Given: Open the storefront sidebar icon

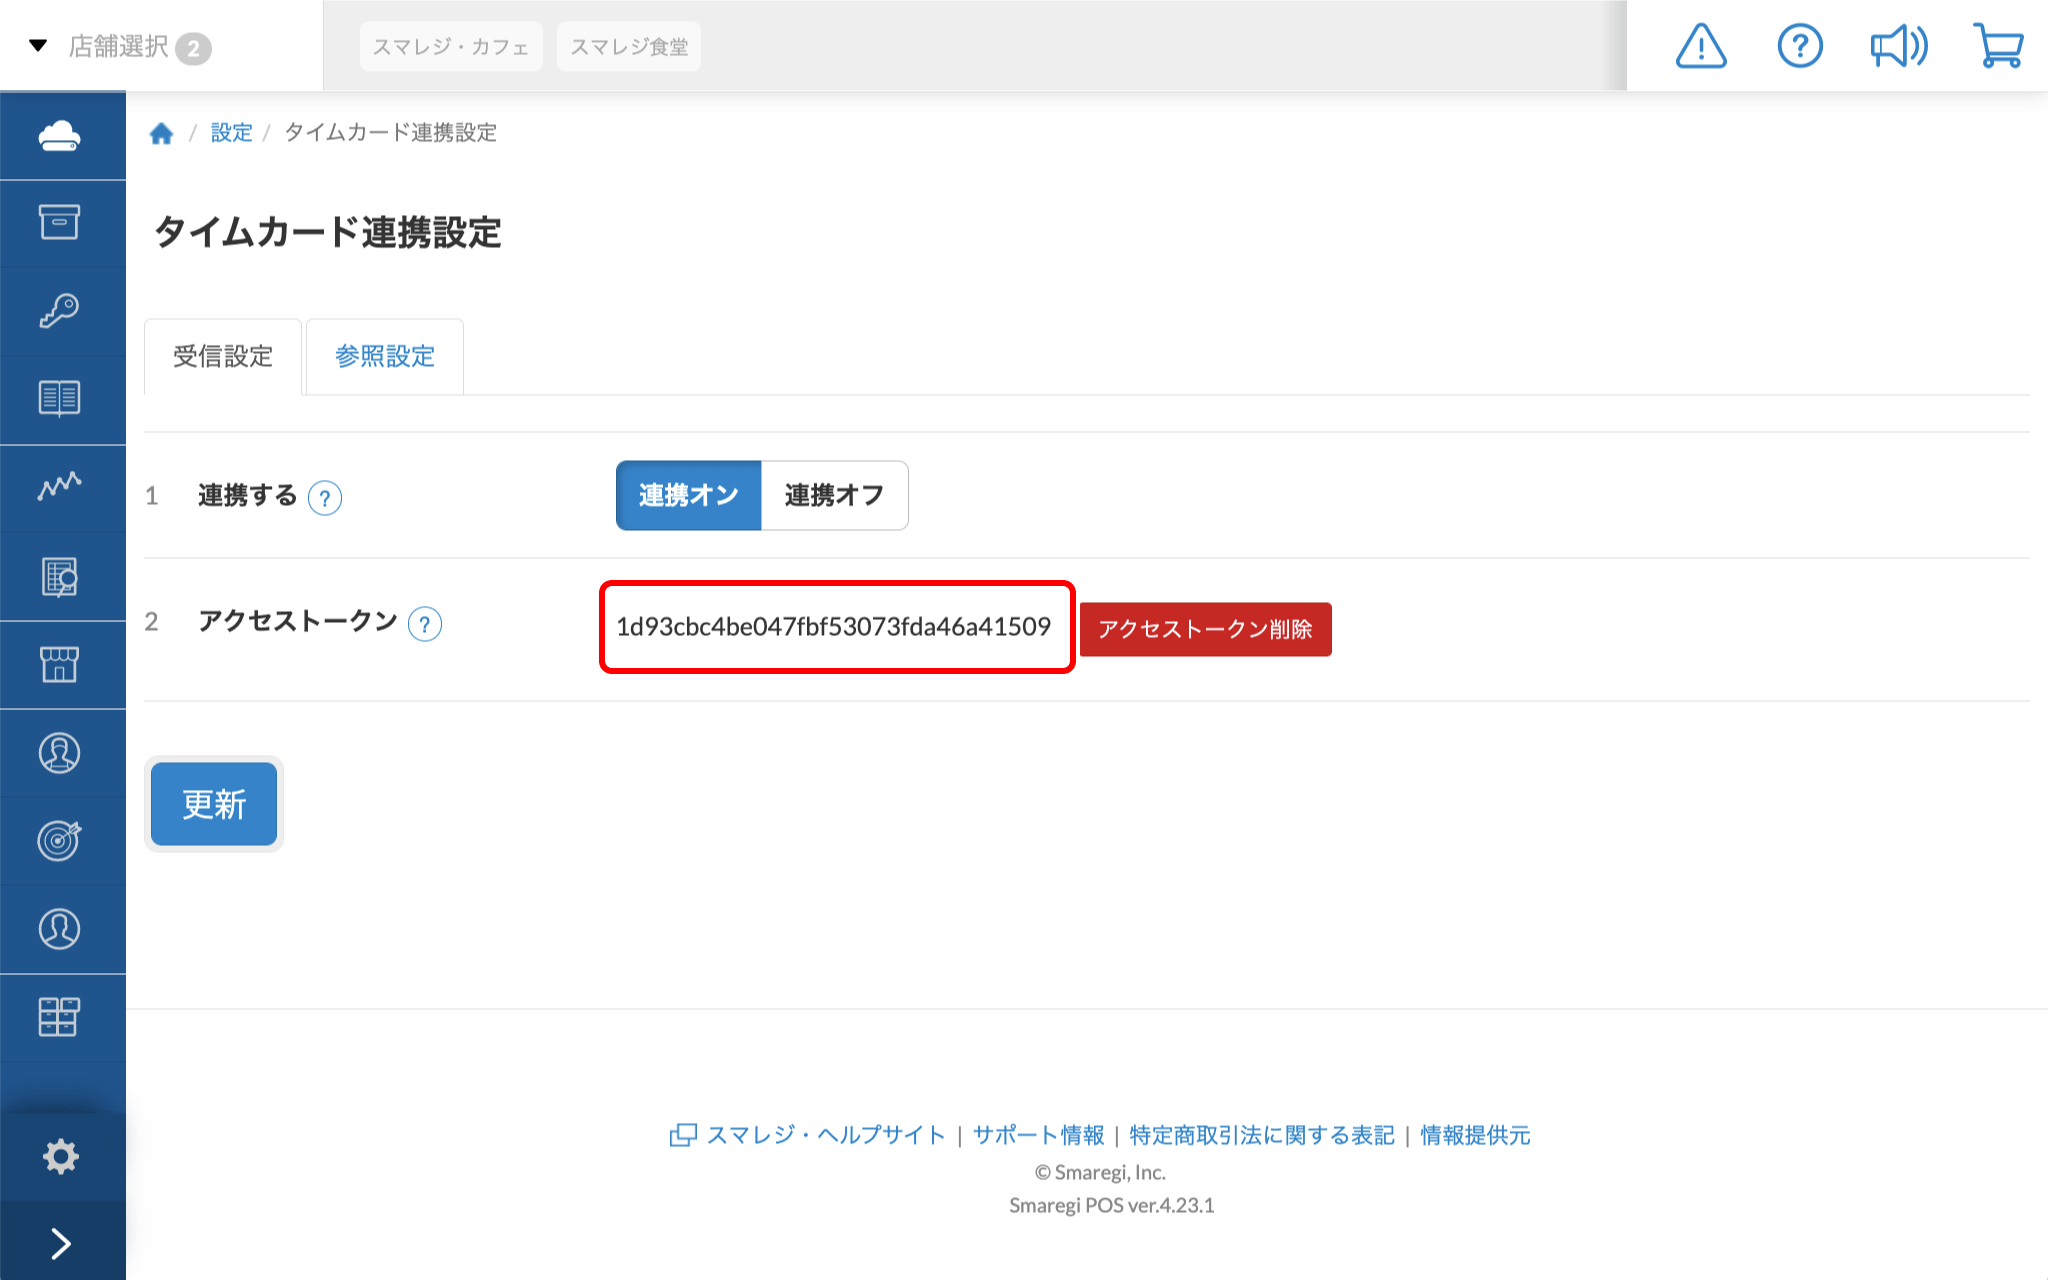Looking at the screenshot, I should click(x=60, y=664).
